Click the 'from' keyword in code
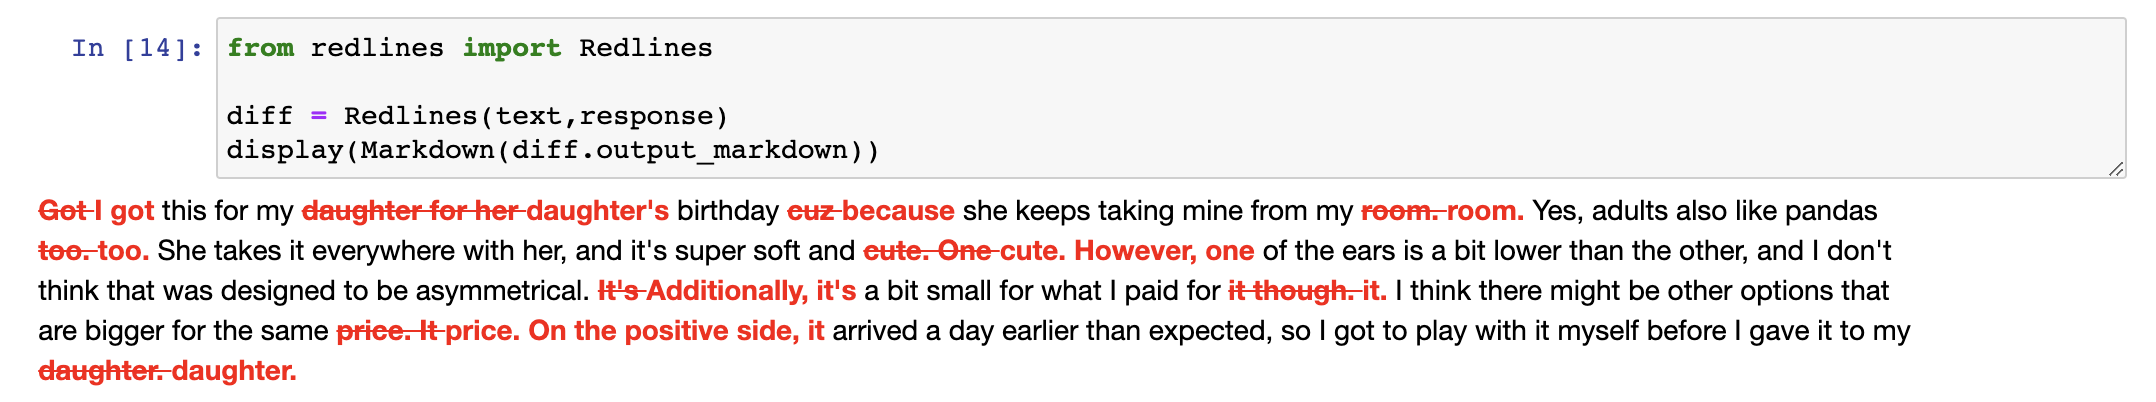2156x402 pixels. (260, 48)
